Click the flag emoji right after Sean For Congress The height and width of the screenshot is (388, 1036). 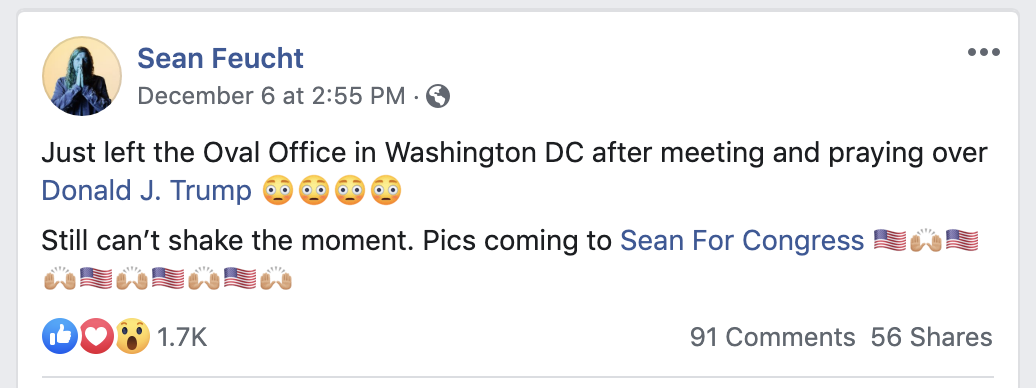click(x=889, y=241)
